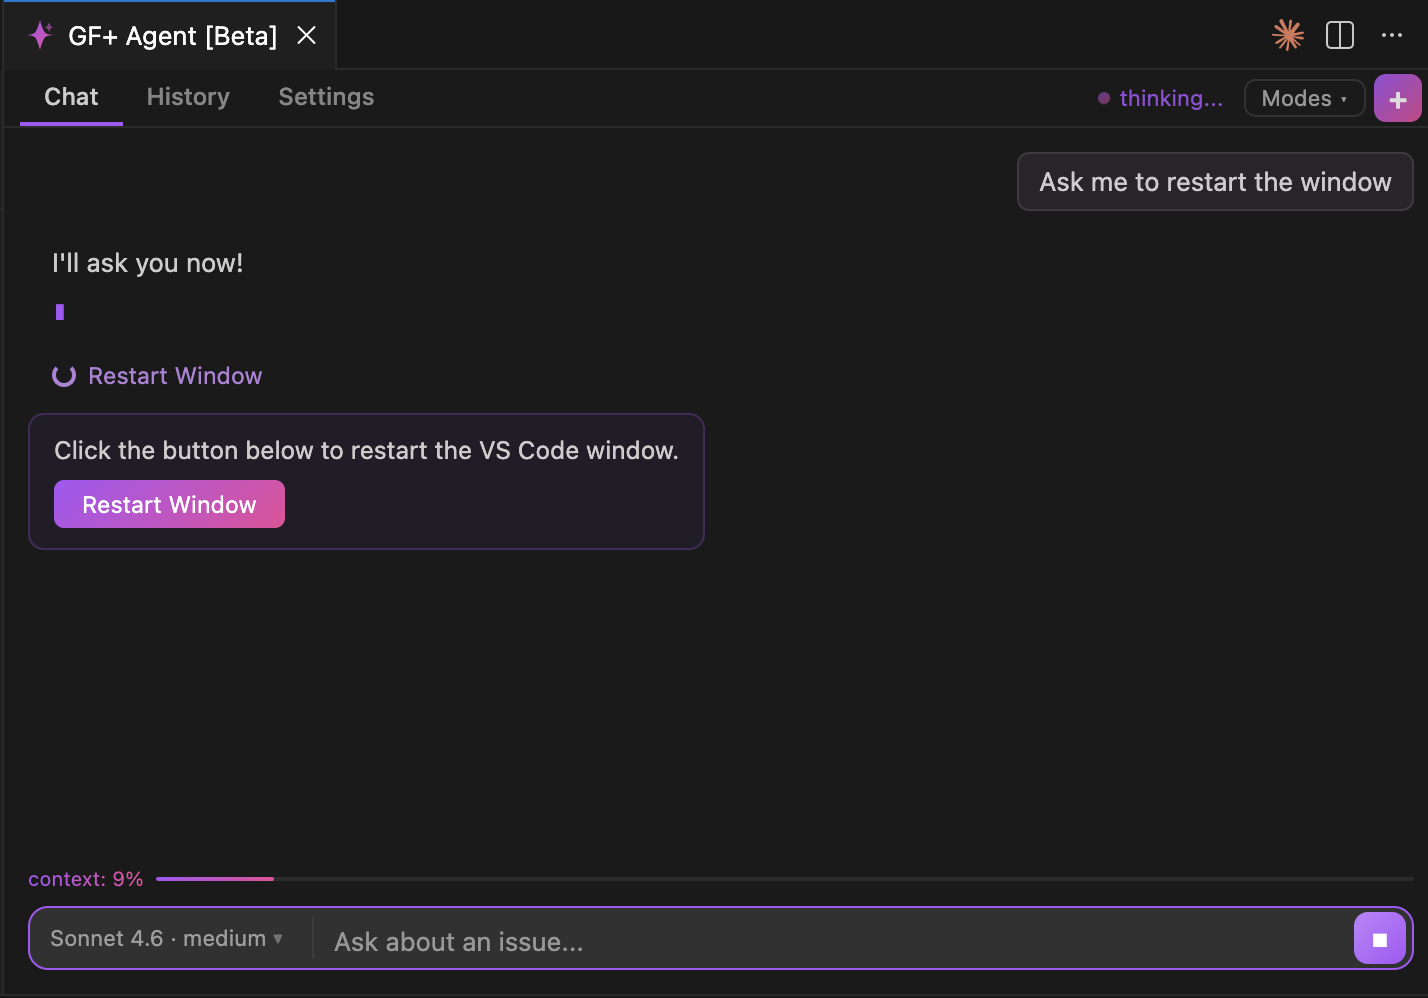Image resolution: width=1428 pixels, height=998 pixels.
Task: Open the split editor layout icon
Action: pos(1340,35)
